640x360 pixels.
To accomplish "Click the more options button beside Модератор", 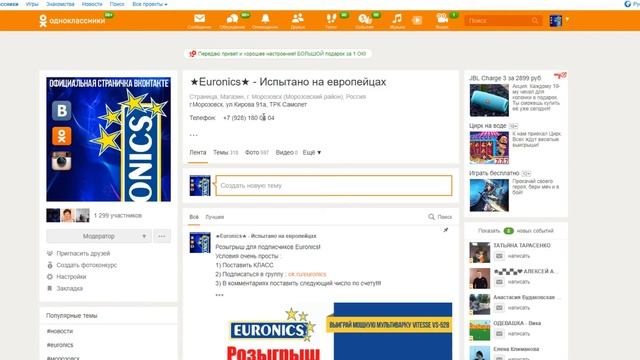I will tap(162, 236).
